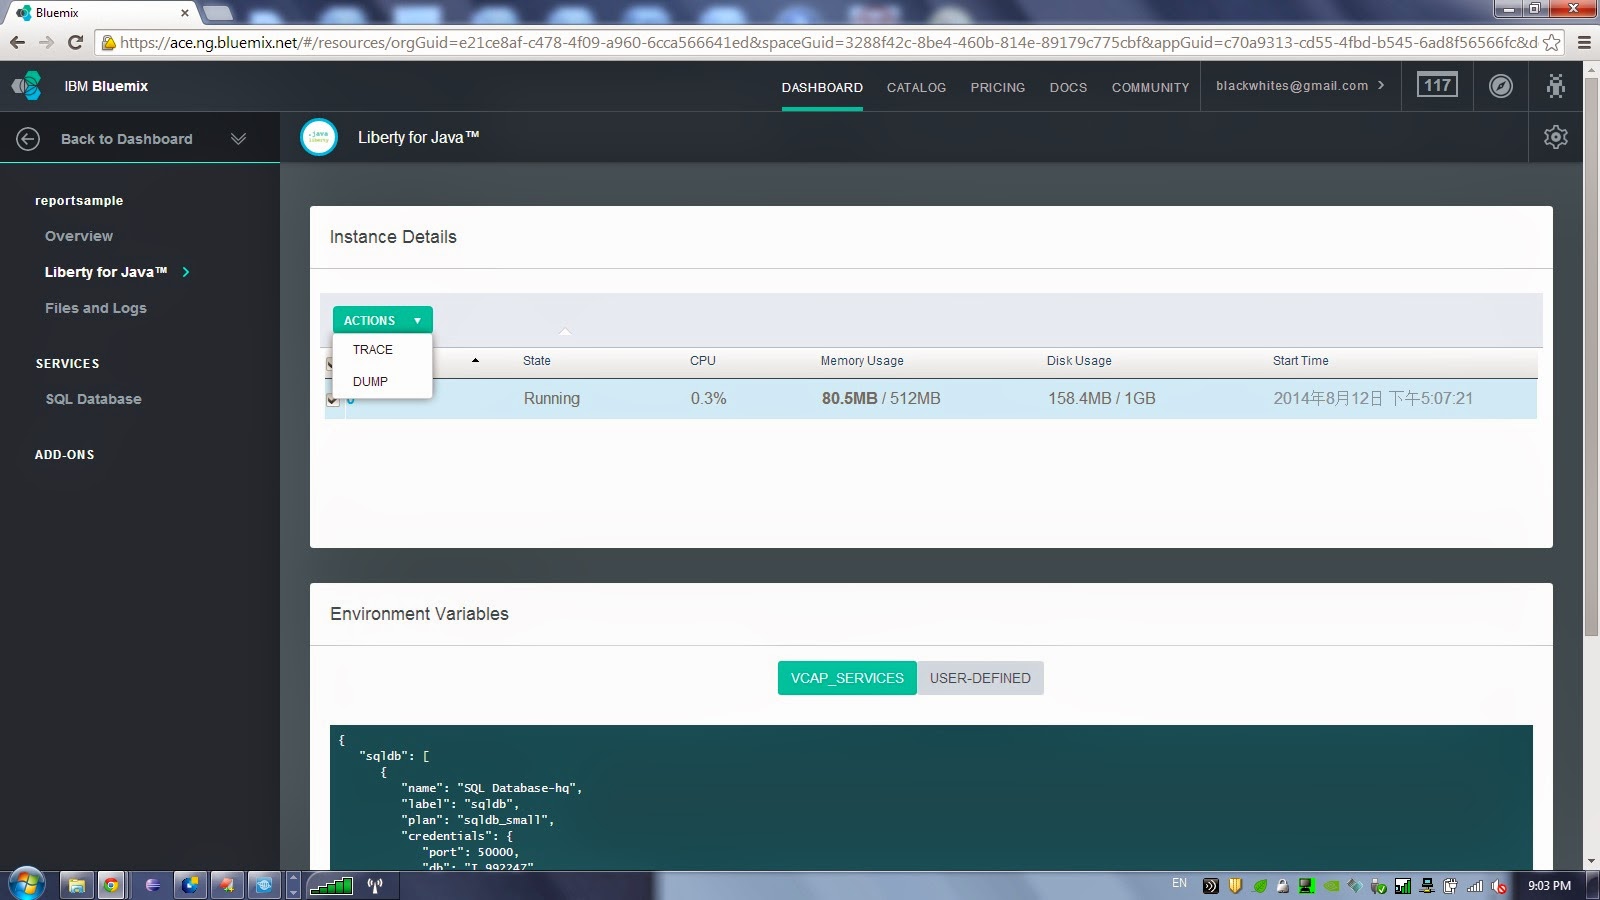Click the circled back arrow icon
Viewport: 1600px width, 900px height.
28,139
